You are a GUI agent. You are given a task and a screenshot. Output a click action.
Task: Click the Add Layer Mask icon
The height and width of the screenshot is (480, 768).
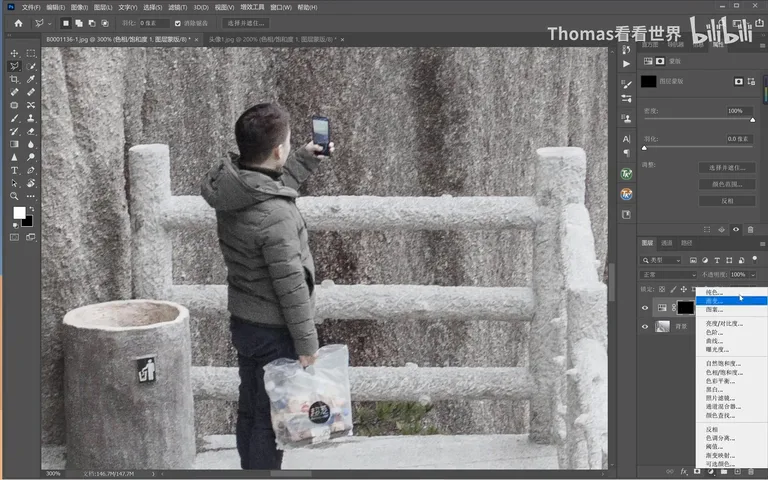click(697, 472)
